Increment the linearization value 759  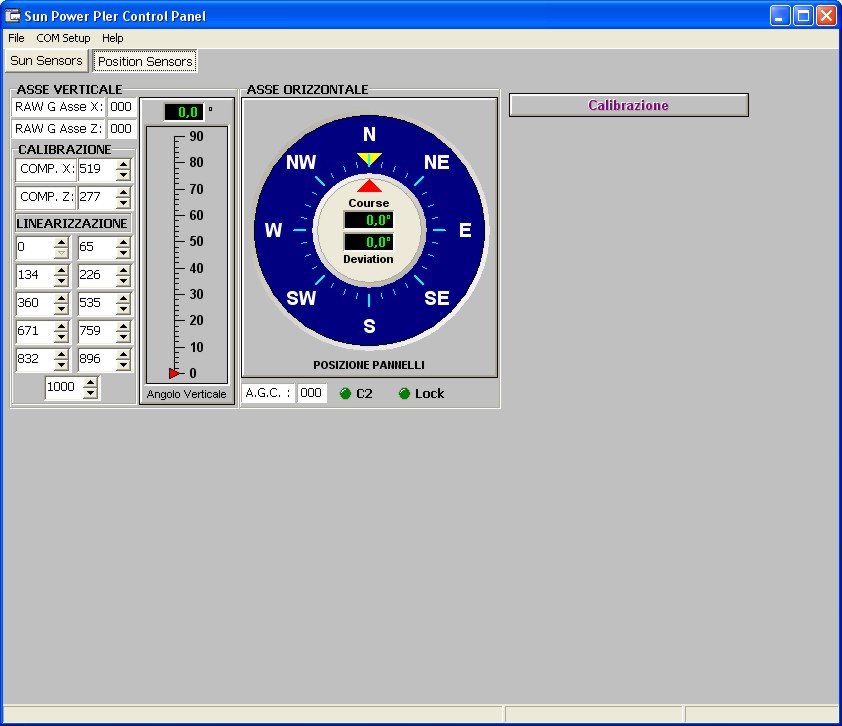(x=124, y=326)
